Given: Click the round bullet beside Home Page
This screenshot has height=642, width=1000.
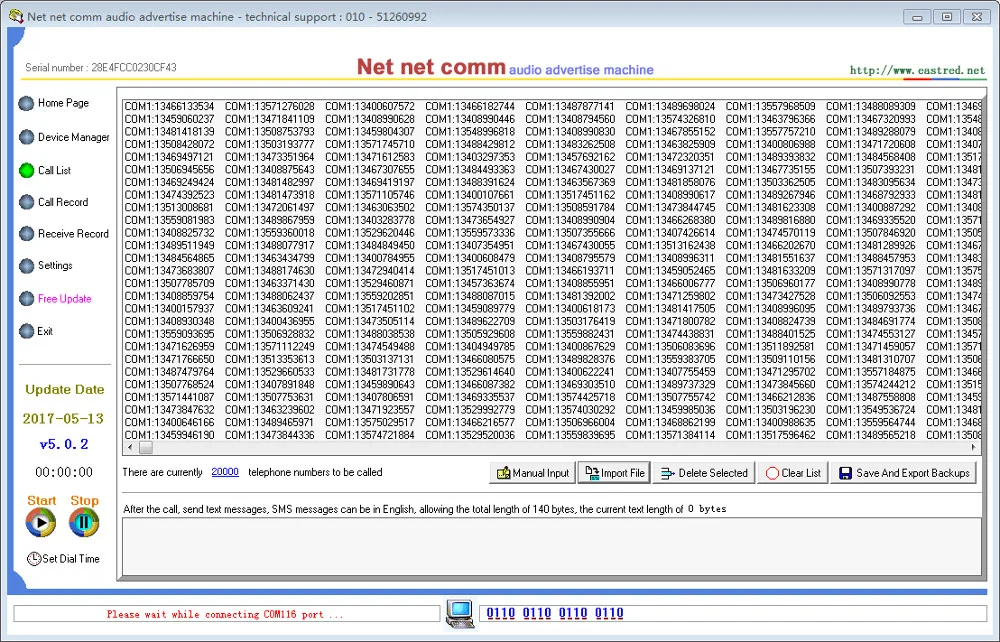Looking at the screenshot, I should click(26, 103).
